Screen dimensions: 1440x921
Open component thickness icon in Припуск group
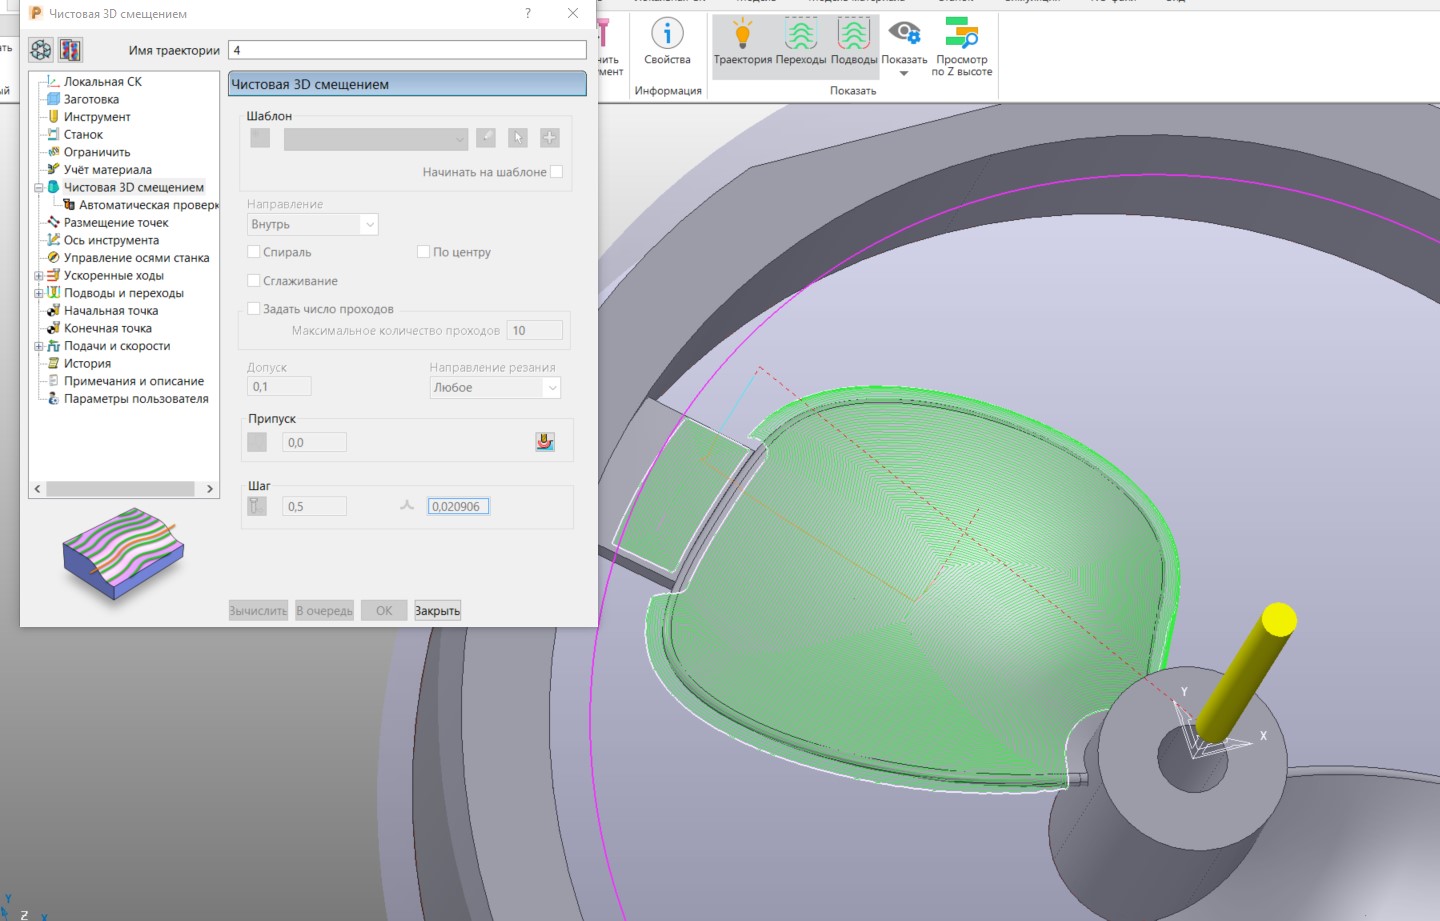click(545, 442)
